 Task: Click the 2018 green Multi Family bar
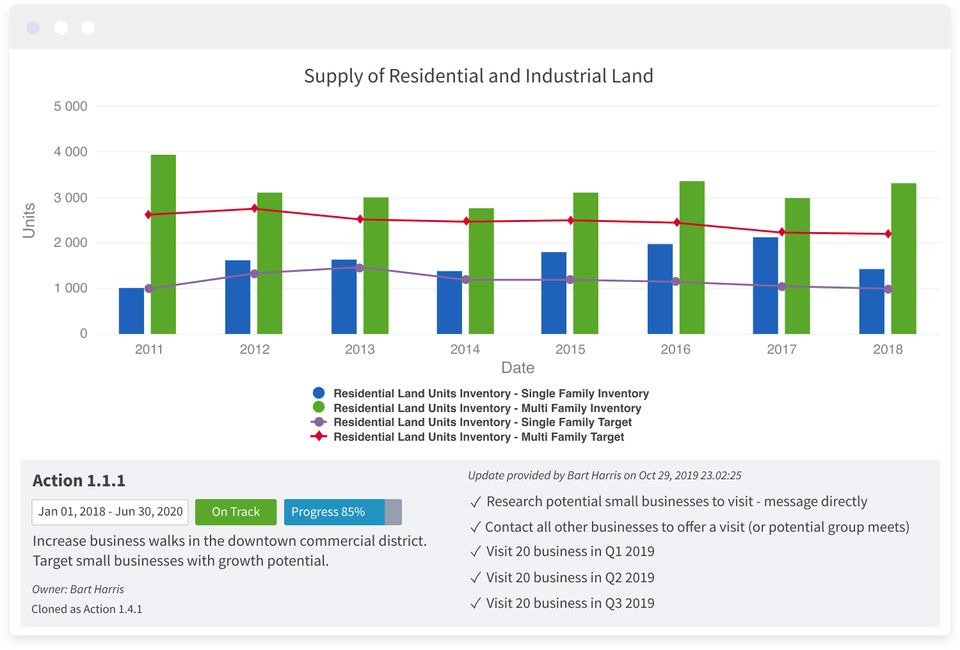[x=904, y=259]
